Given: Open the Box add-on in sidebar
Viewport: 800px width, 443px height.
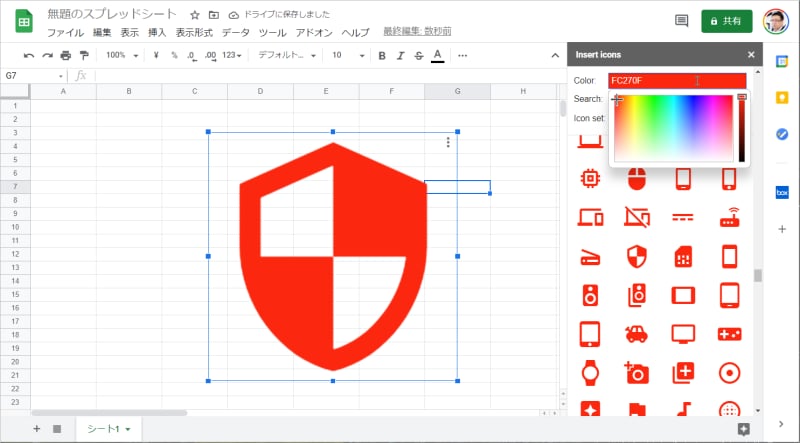Looking at the screenshot, I should [x=783, y=192].
